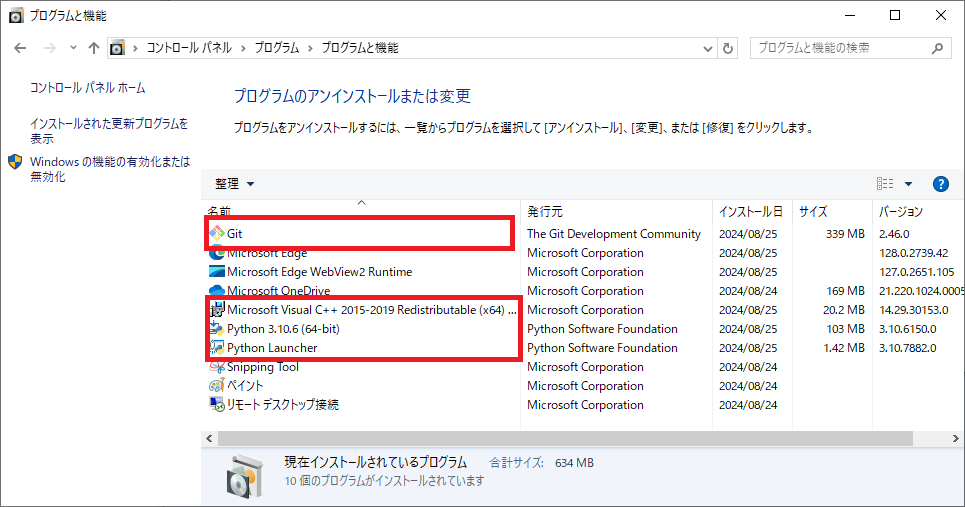Click the リモート デスクトップ接続 icon
This screenshot has width=965, height=507.
click(x=217, y=405)
